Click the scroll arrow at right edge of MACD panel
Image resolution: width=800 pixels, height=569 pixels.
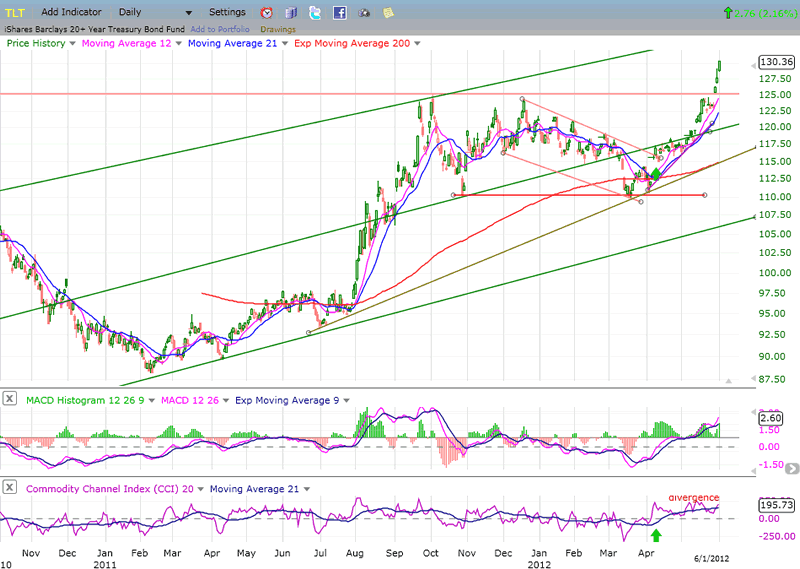coord(791,468)
